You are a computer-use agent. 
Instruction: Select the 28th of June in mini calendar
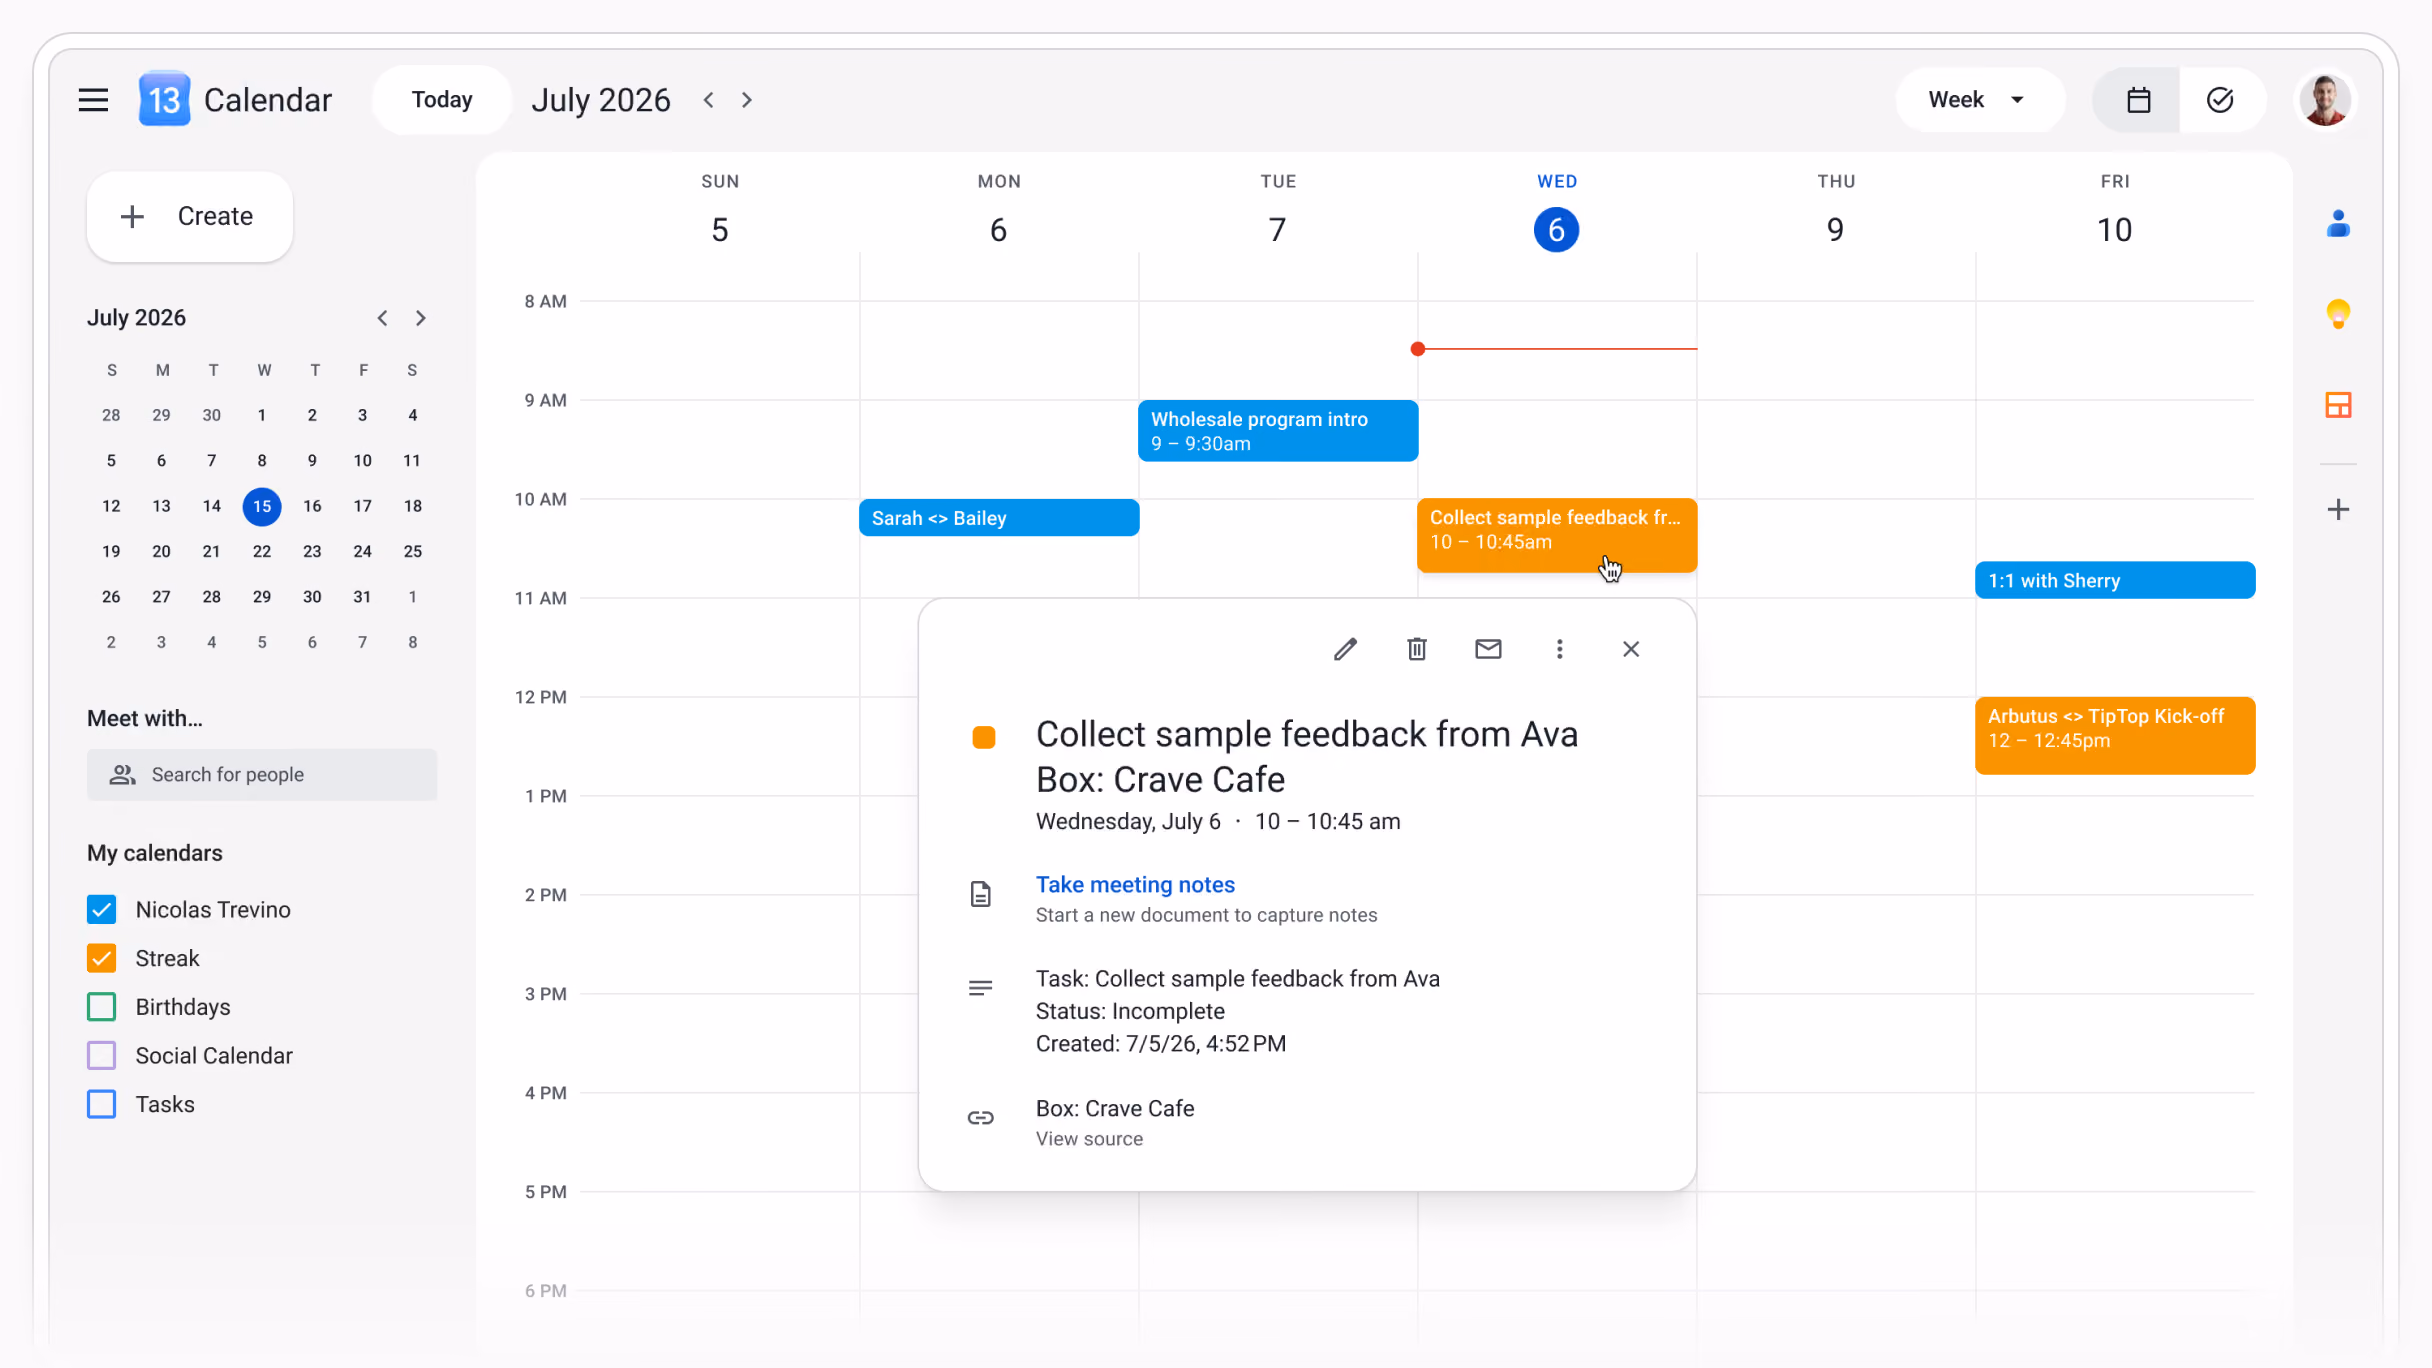click(x=111, y=415)
